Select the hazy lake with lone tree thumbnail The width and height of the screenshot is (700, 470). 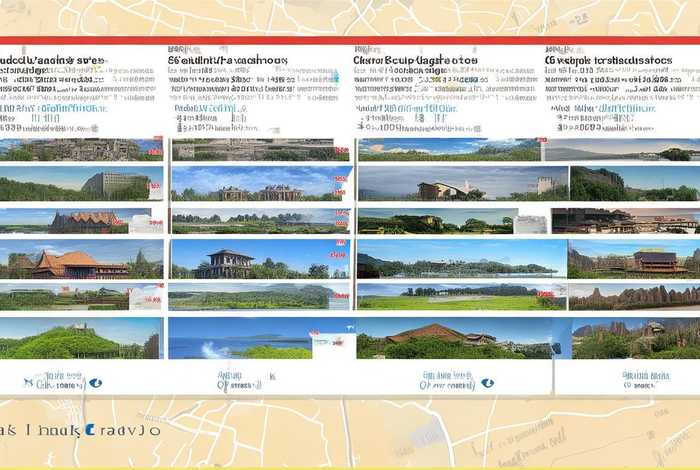pyautogui.click(x=622, y=150)
